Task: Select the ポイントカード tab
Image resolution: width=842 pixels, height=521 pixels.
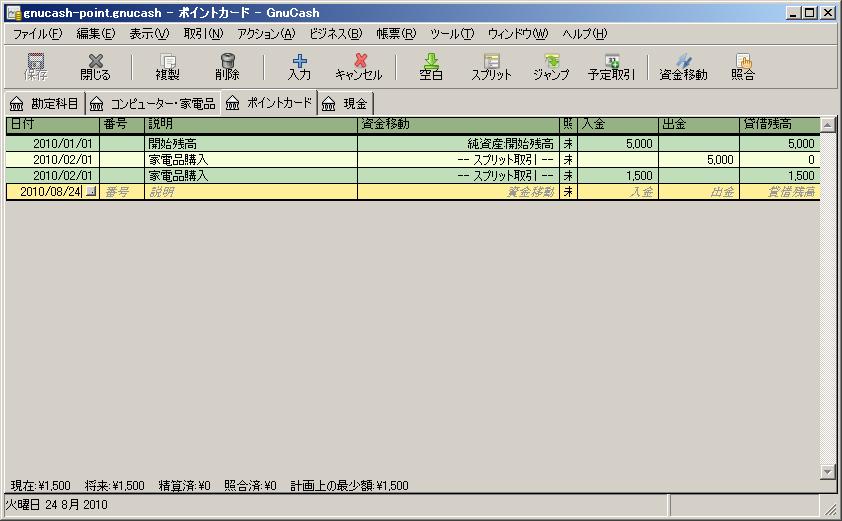Action: [269, 103]
